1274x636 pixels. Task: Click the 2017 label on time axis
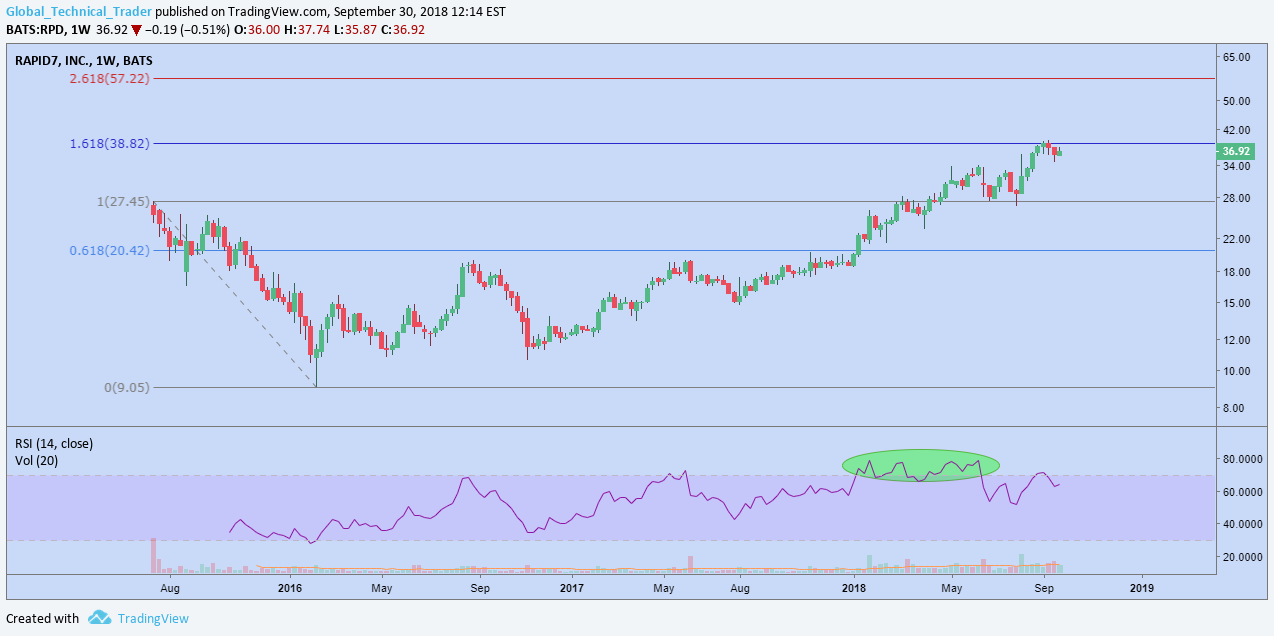(572, 588)
